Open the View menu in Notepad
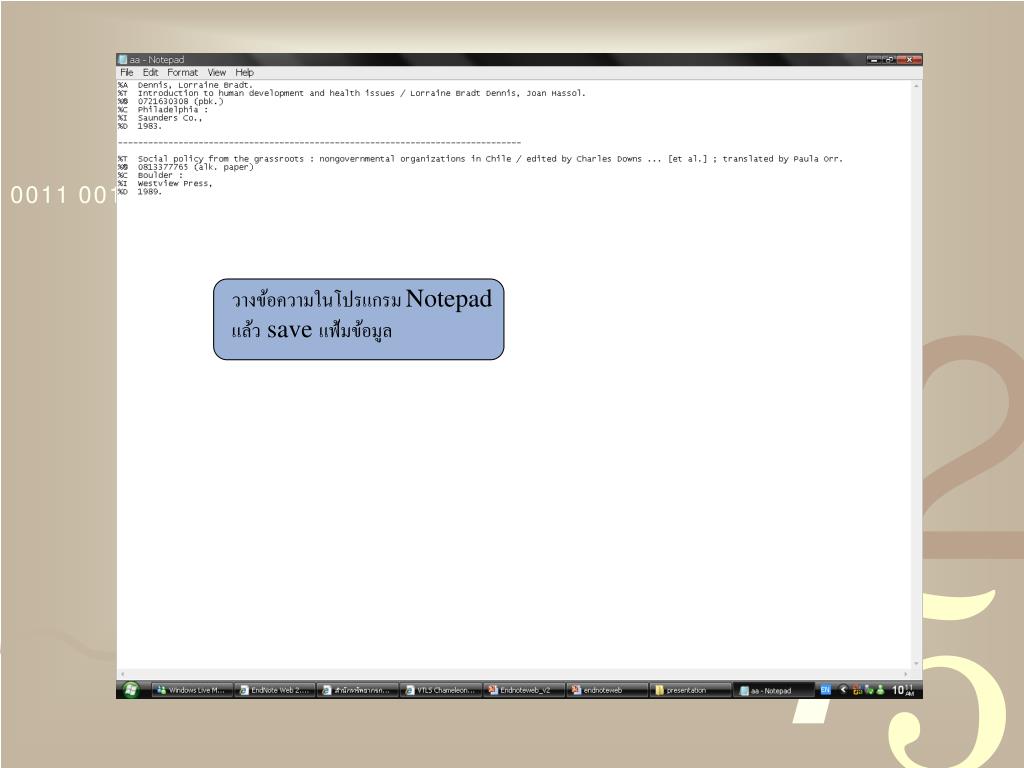Screen dimensions: 1024x768 217,72
